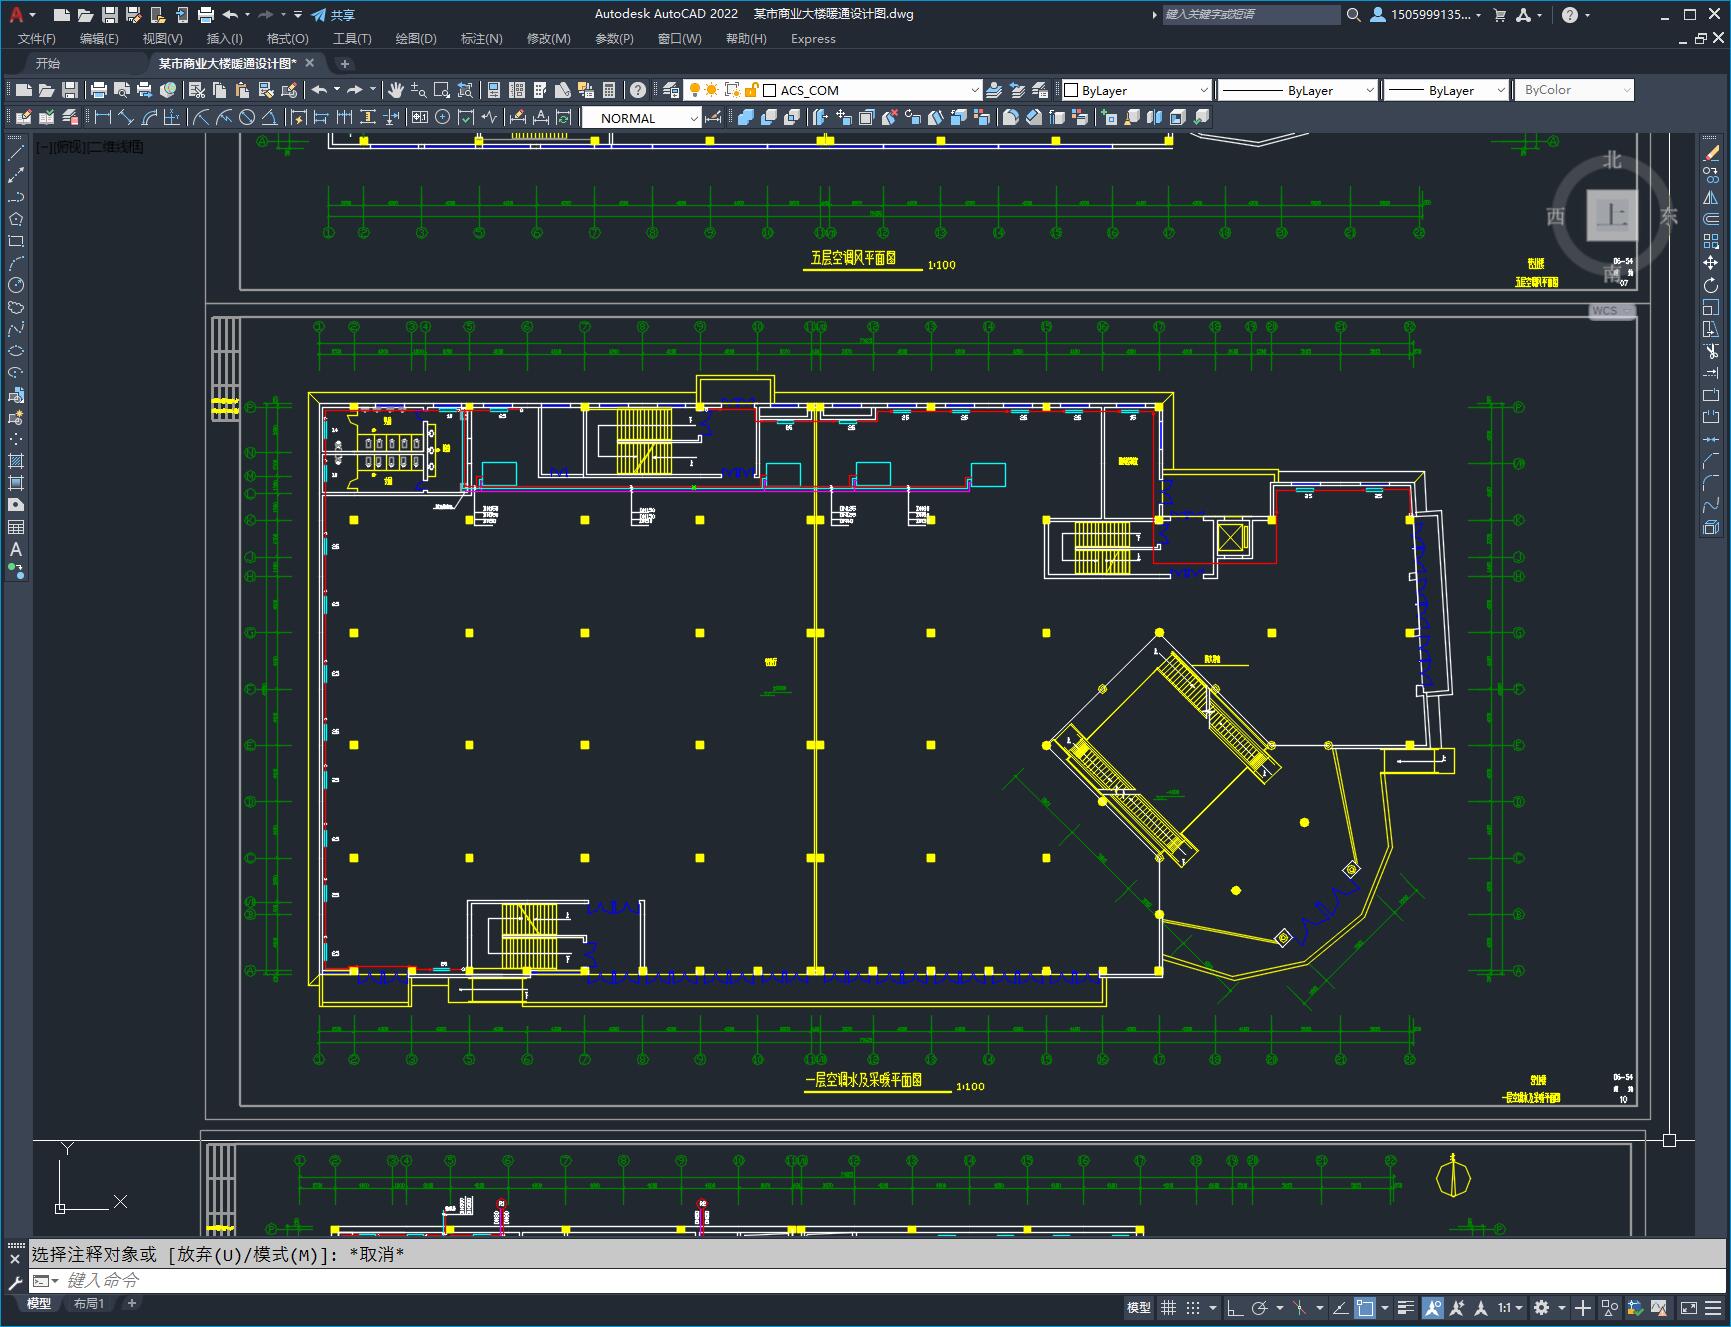Click the Autodesk App Store cart icon
Screen dimensions: 1731x1327
point(1499,14)
